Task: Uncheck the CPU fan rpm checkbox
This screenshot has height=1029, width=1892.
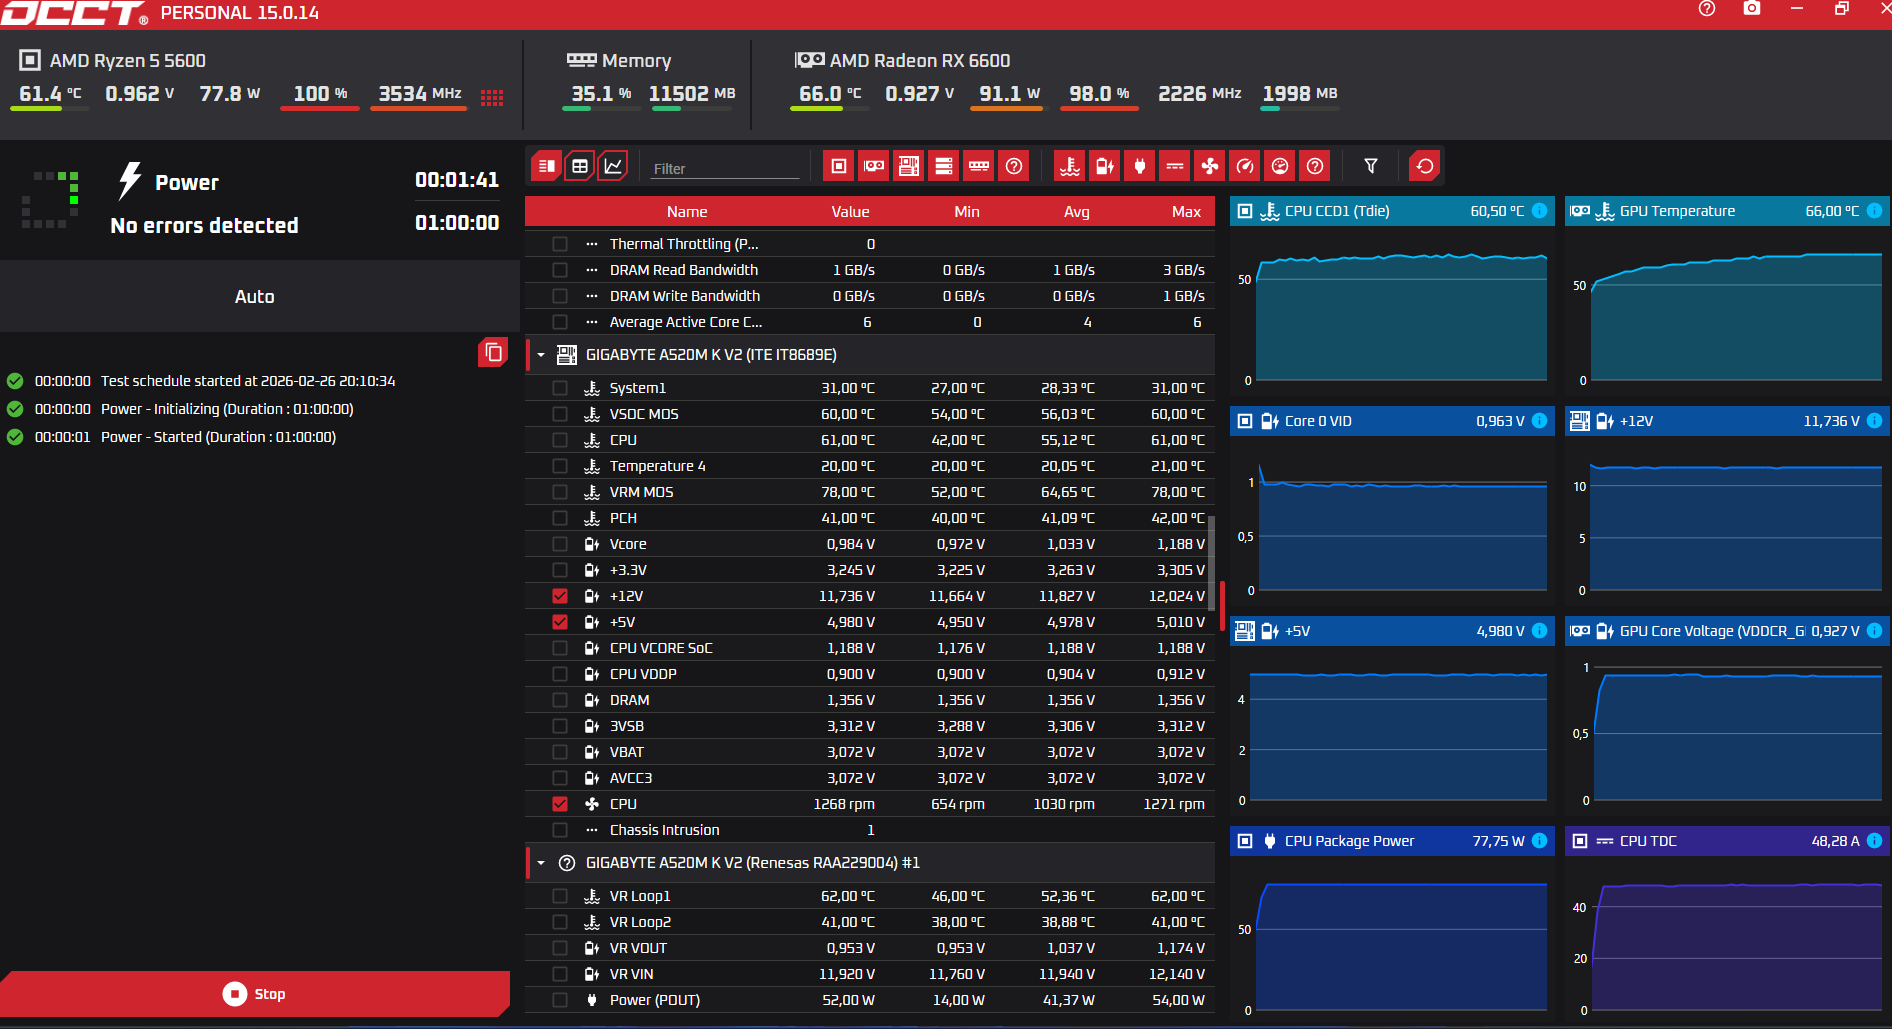Action: coord(560,804)
